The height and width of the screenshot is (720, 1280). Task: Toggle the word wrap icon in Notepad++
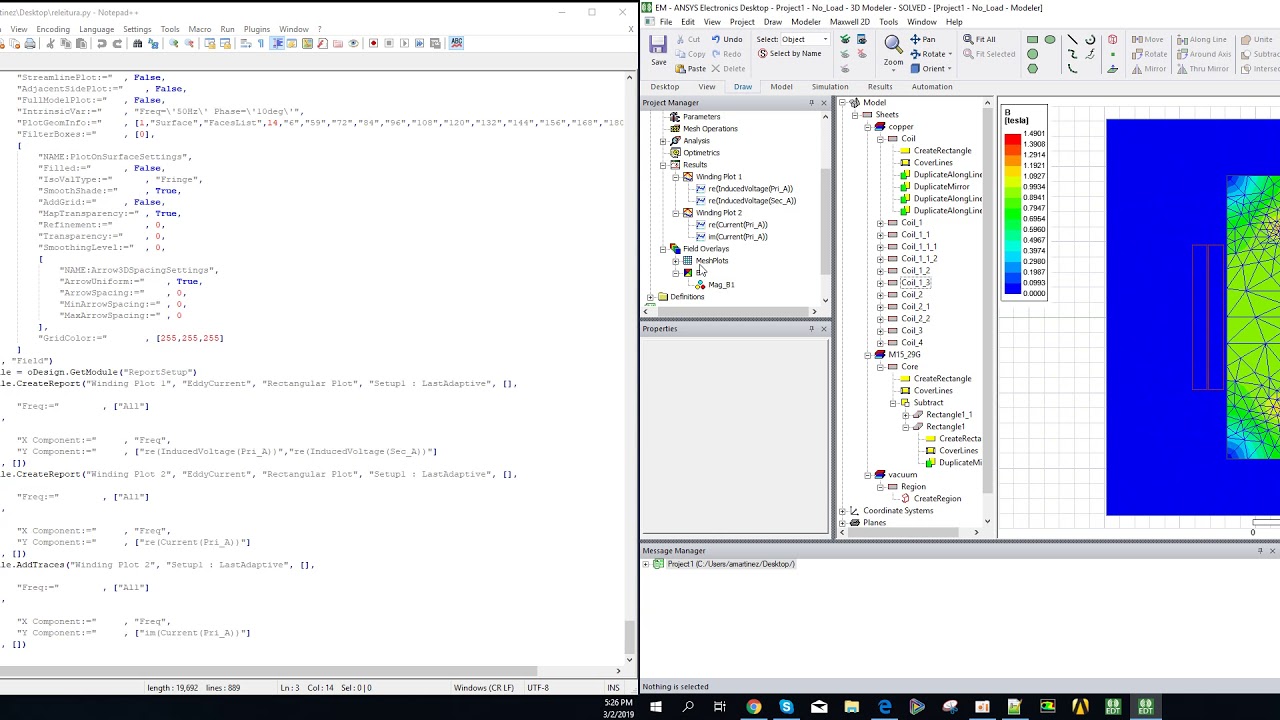244,43
